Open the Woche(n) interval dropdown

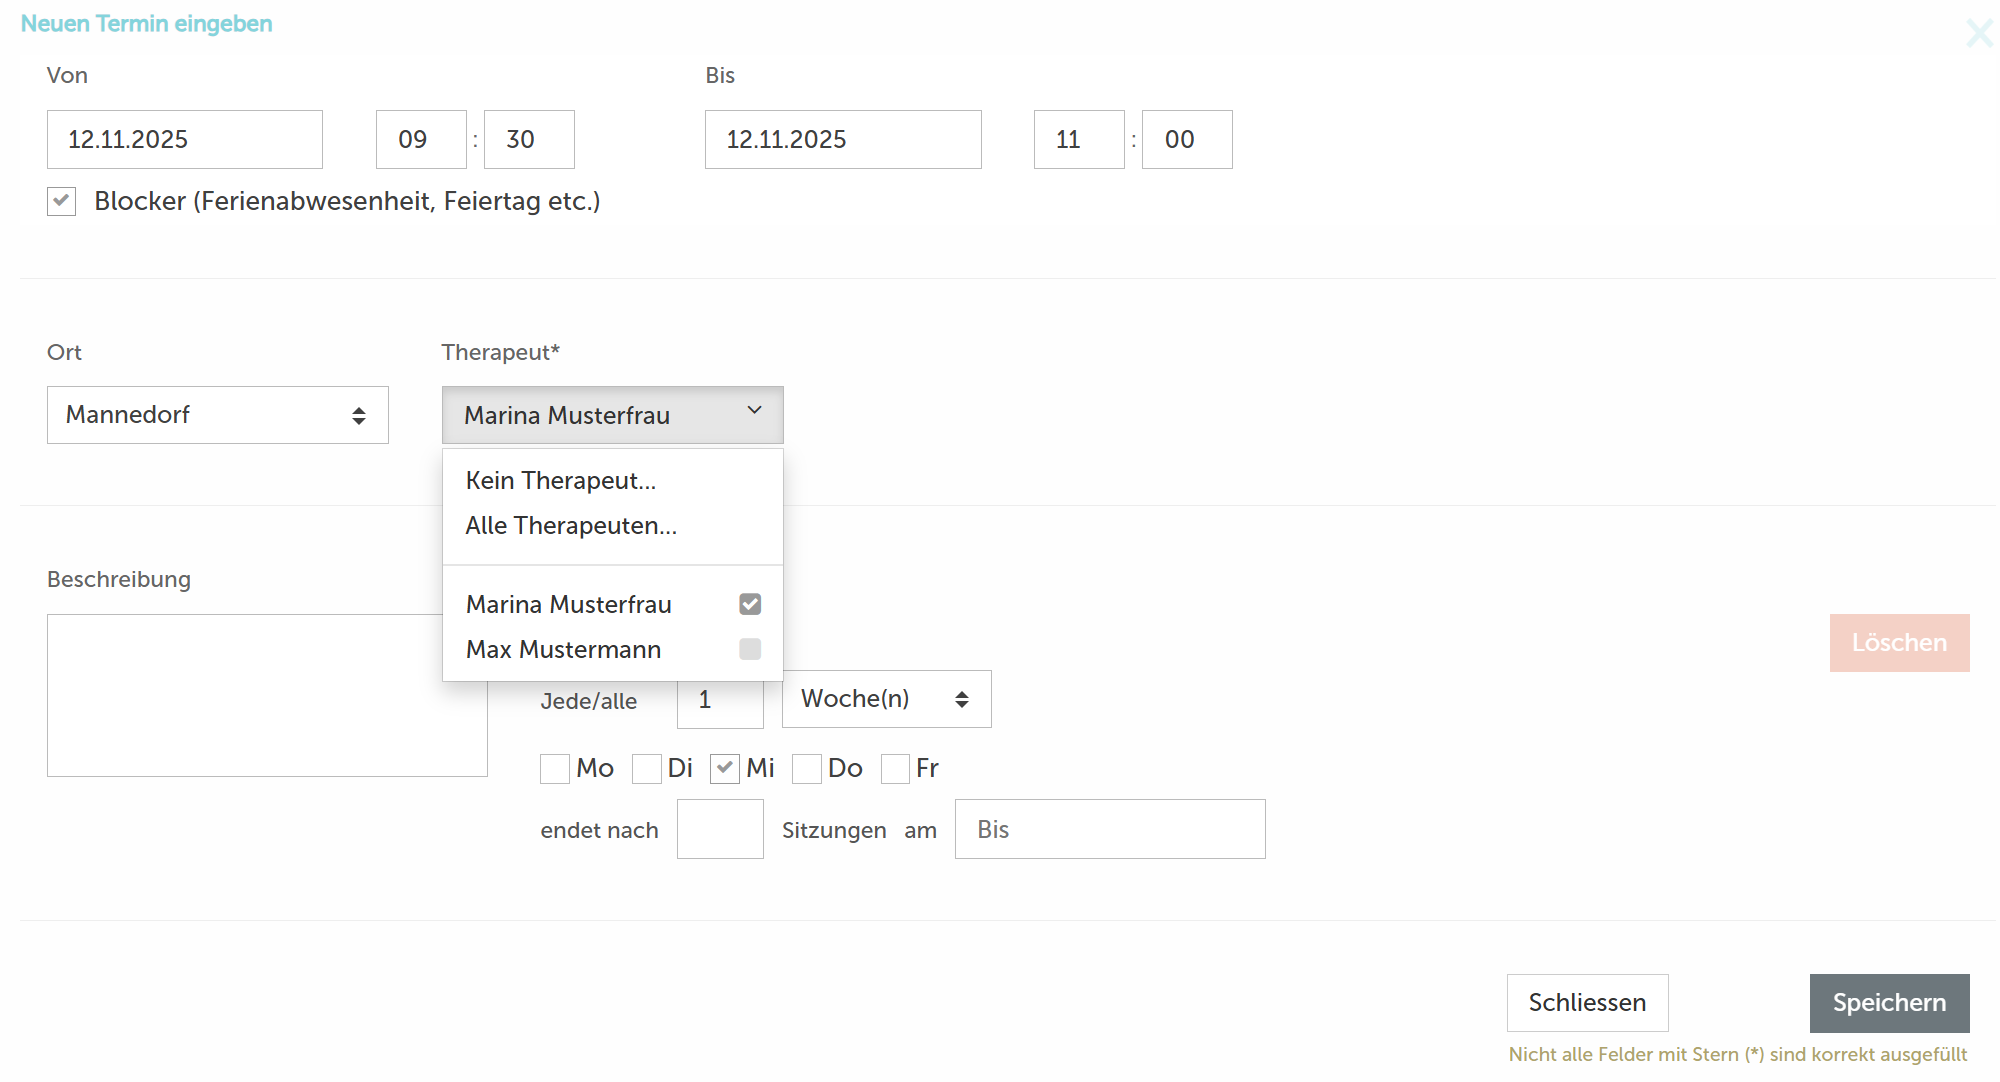pyautogui.click(x=886, y=699)
